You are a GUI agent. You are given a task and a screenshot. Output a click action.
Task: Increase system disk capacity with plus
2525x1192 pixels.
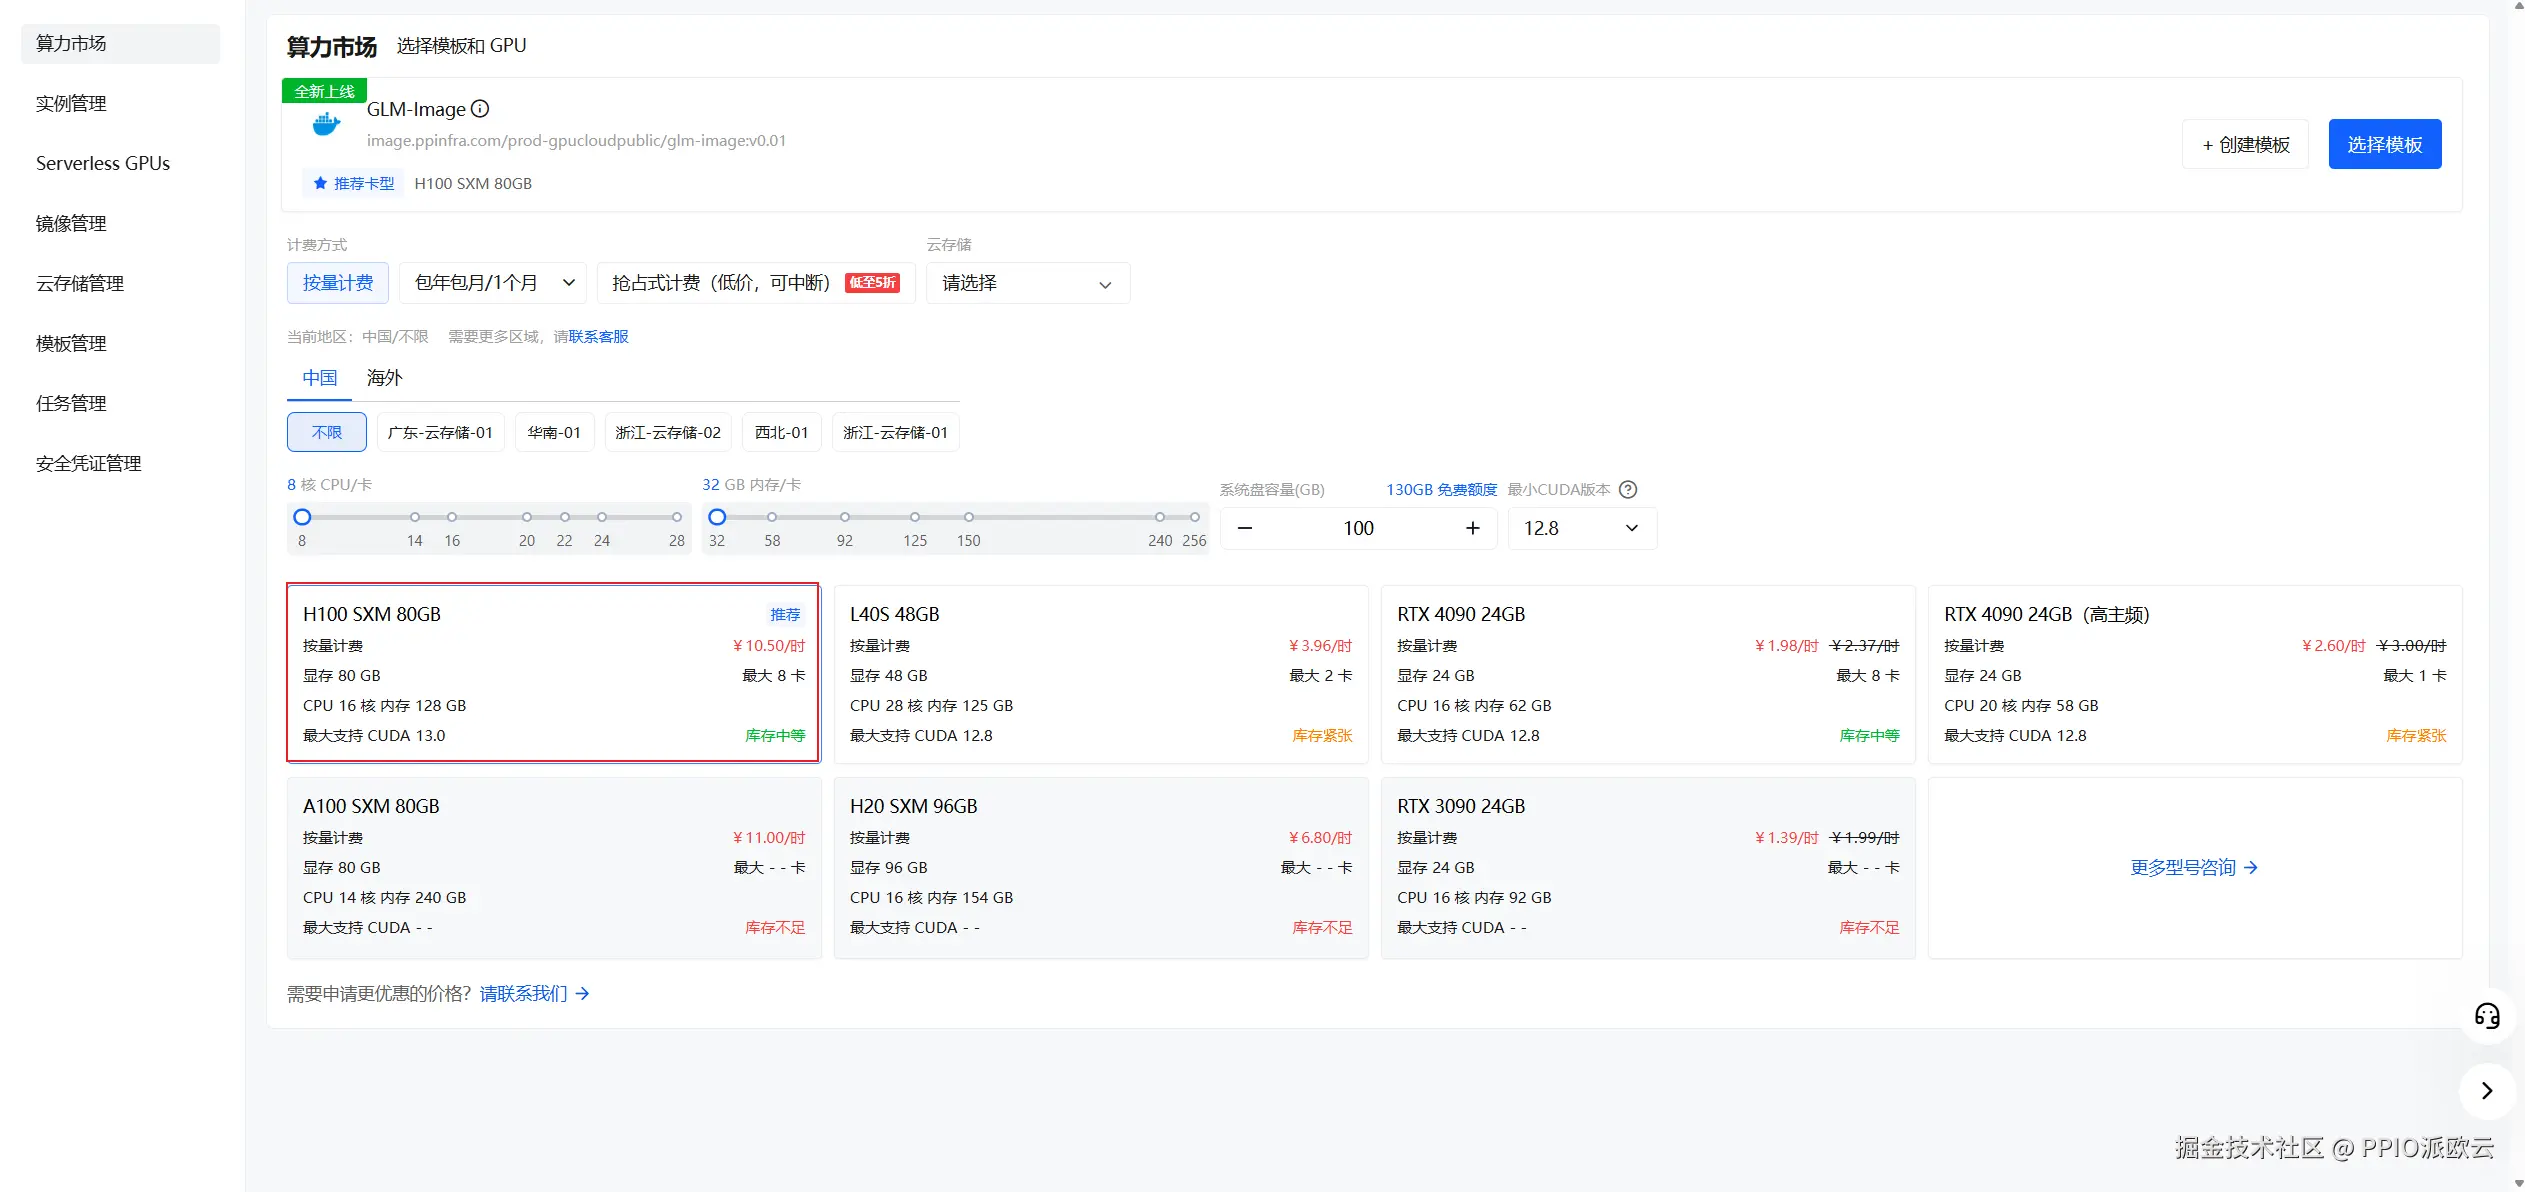(x=1472, y=528)
